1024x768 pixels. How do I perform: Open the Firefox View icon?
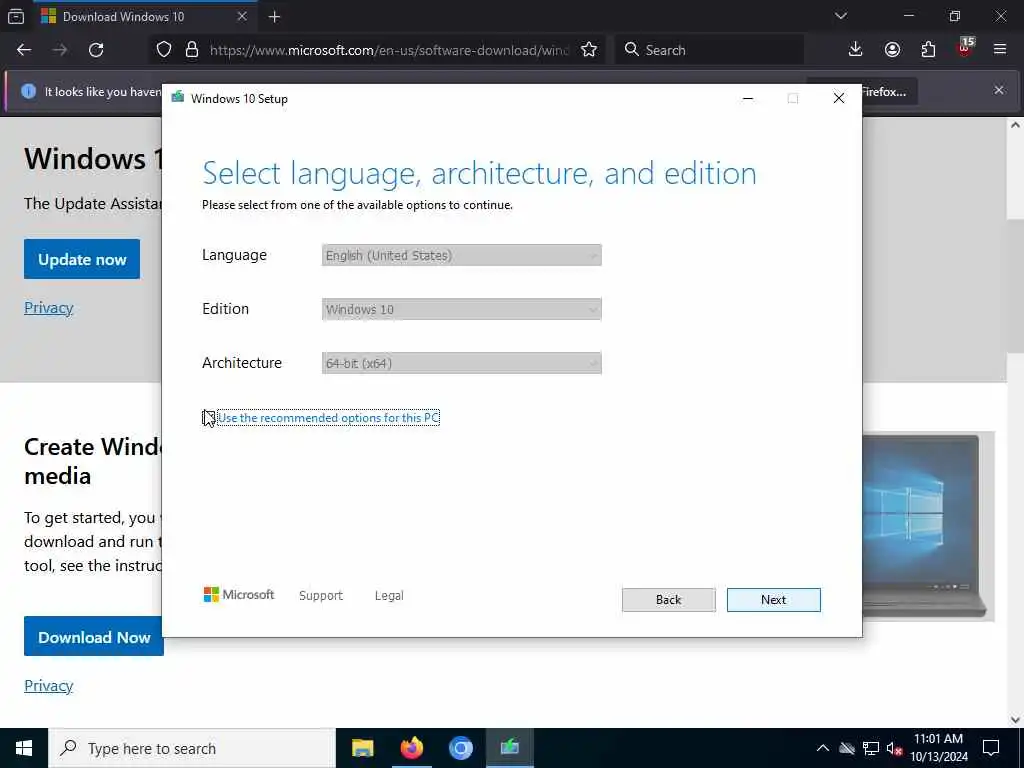(x=16, y=17)
